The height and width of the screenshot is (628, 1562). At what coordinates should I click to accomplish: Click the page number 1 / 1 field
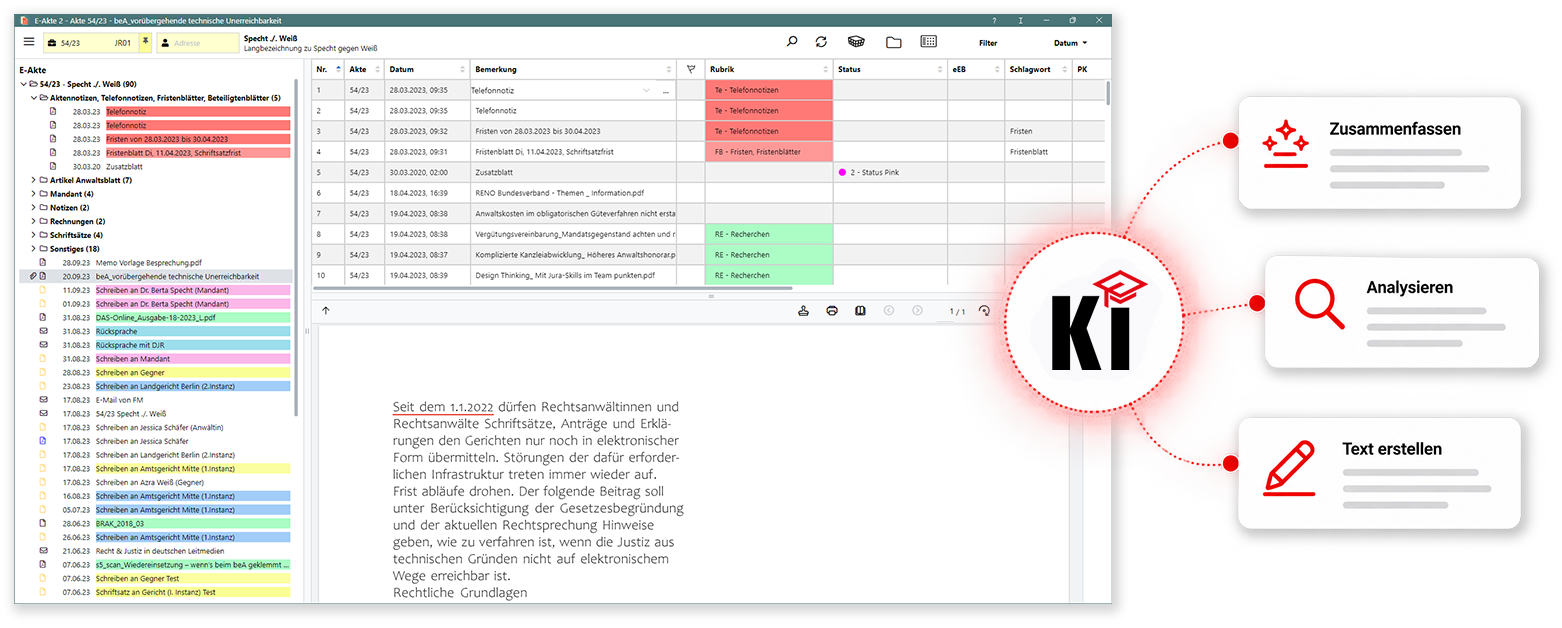957,312
